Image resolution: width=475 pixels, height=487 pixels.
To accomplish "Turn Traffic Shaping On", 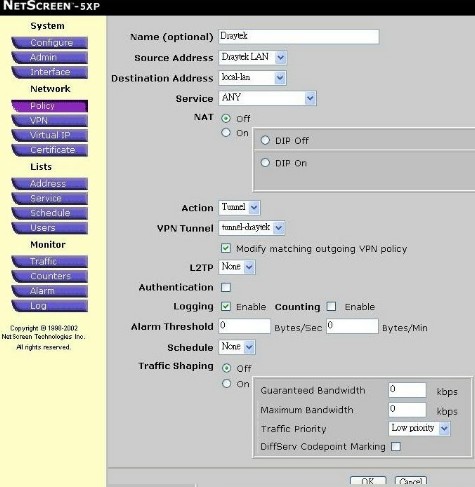I will [x=226, y=383].
